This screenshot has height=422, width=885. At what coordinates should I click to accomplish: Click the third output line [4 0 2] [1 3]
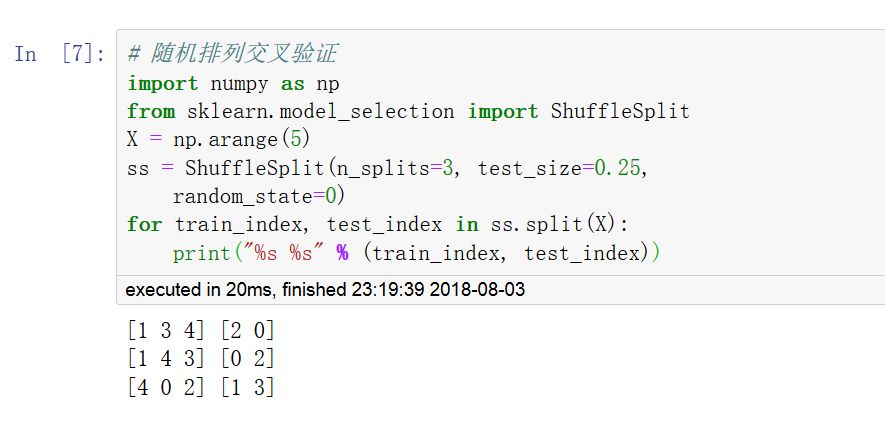coord(200,386)
